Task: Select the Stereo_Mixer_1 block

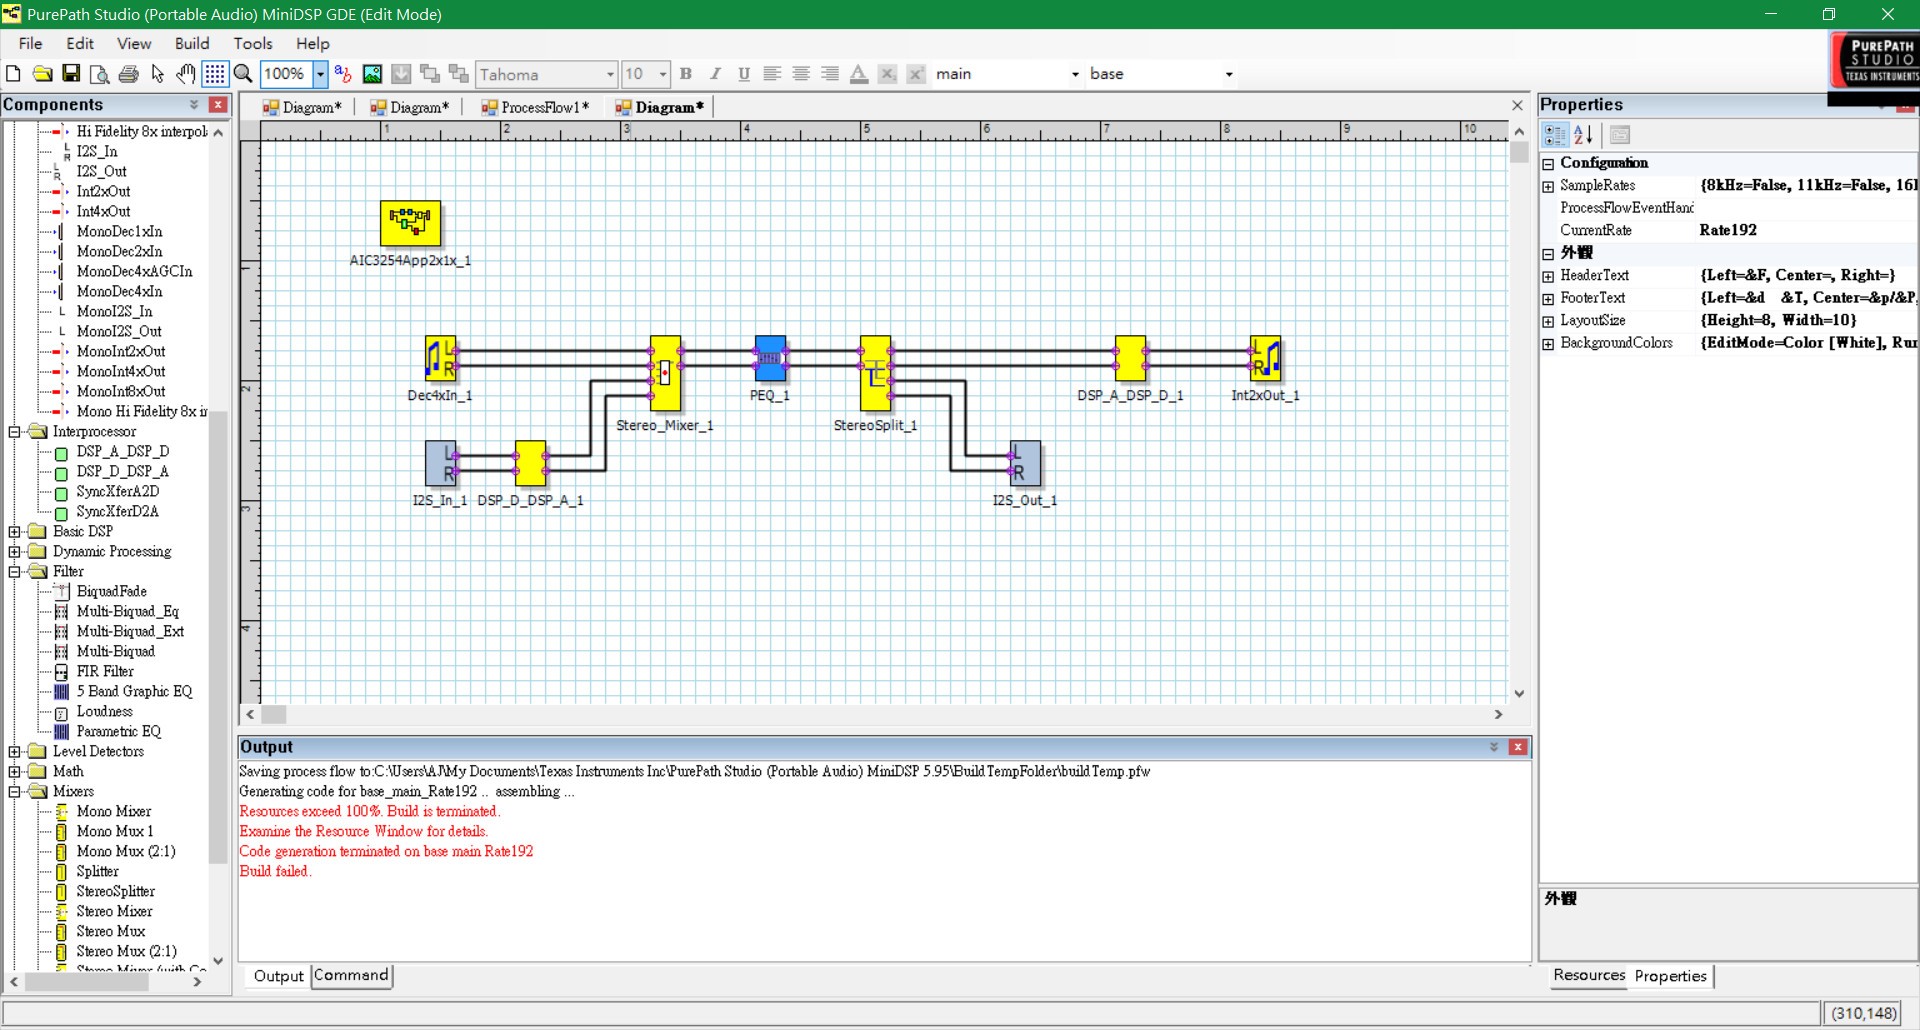Action: tap(665, 373)
